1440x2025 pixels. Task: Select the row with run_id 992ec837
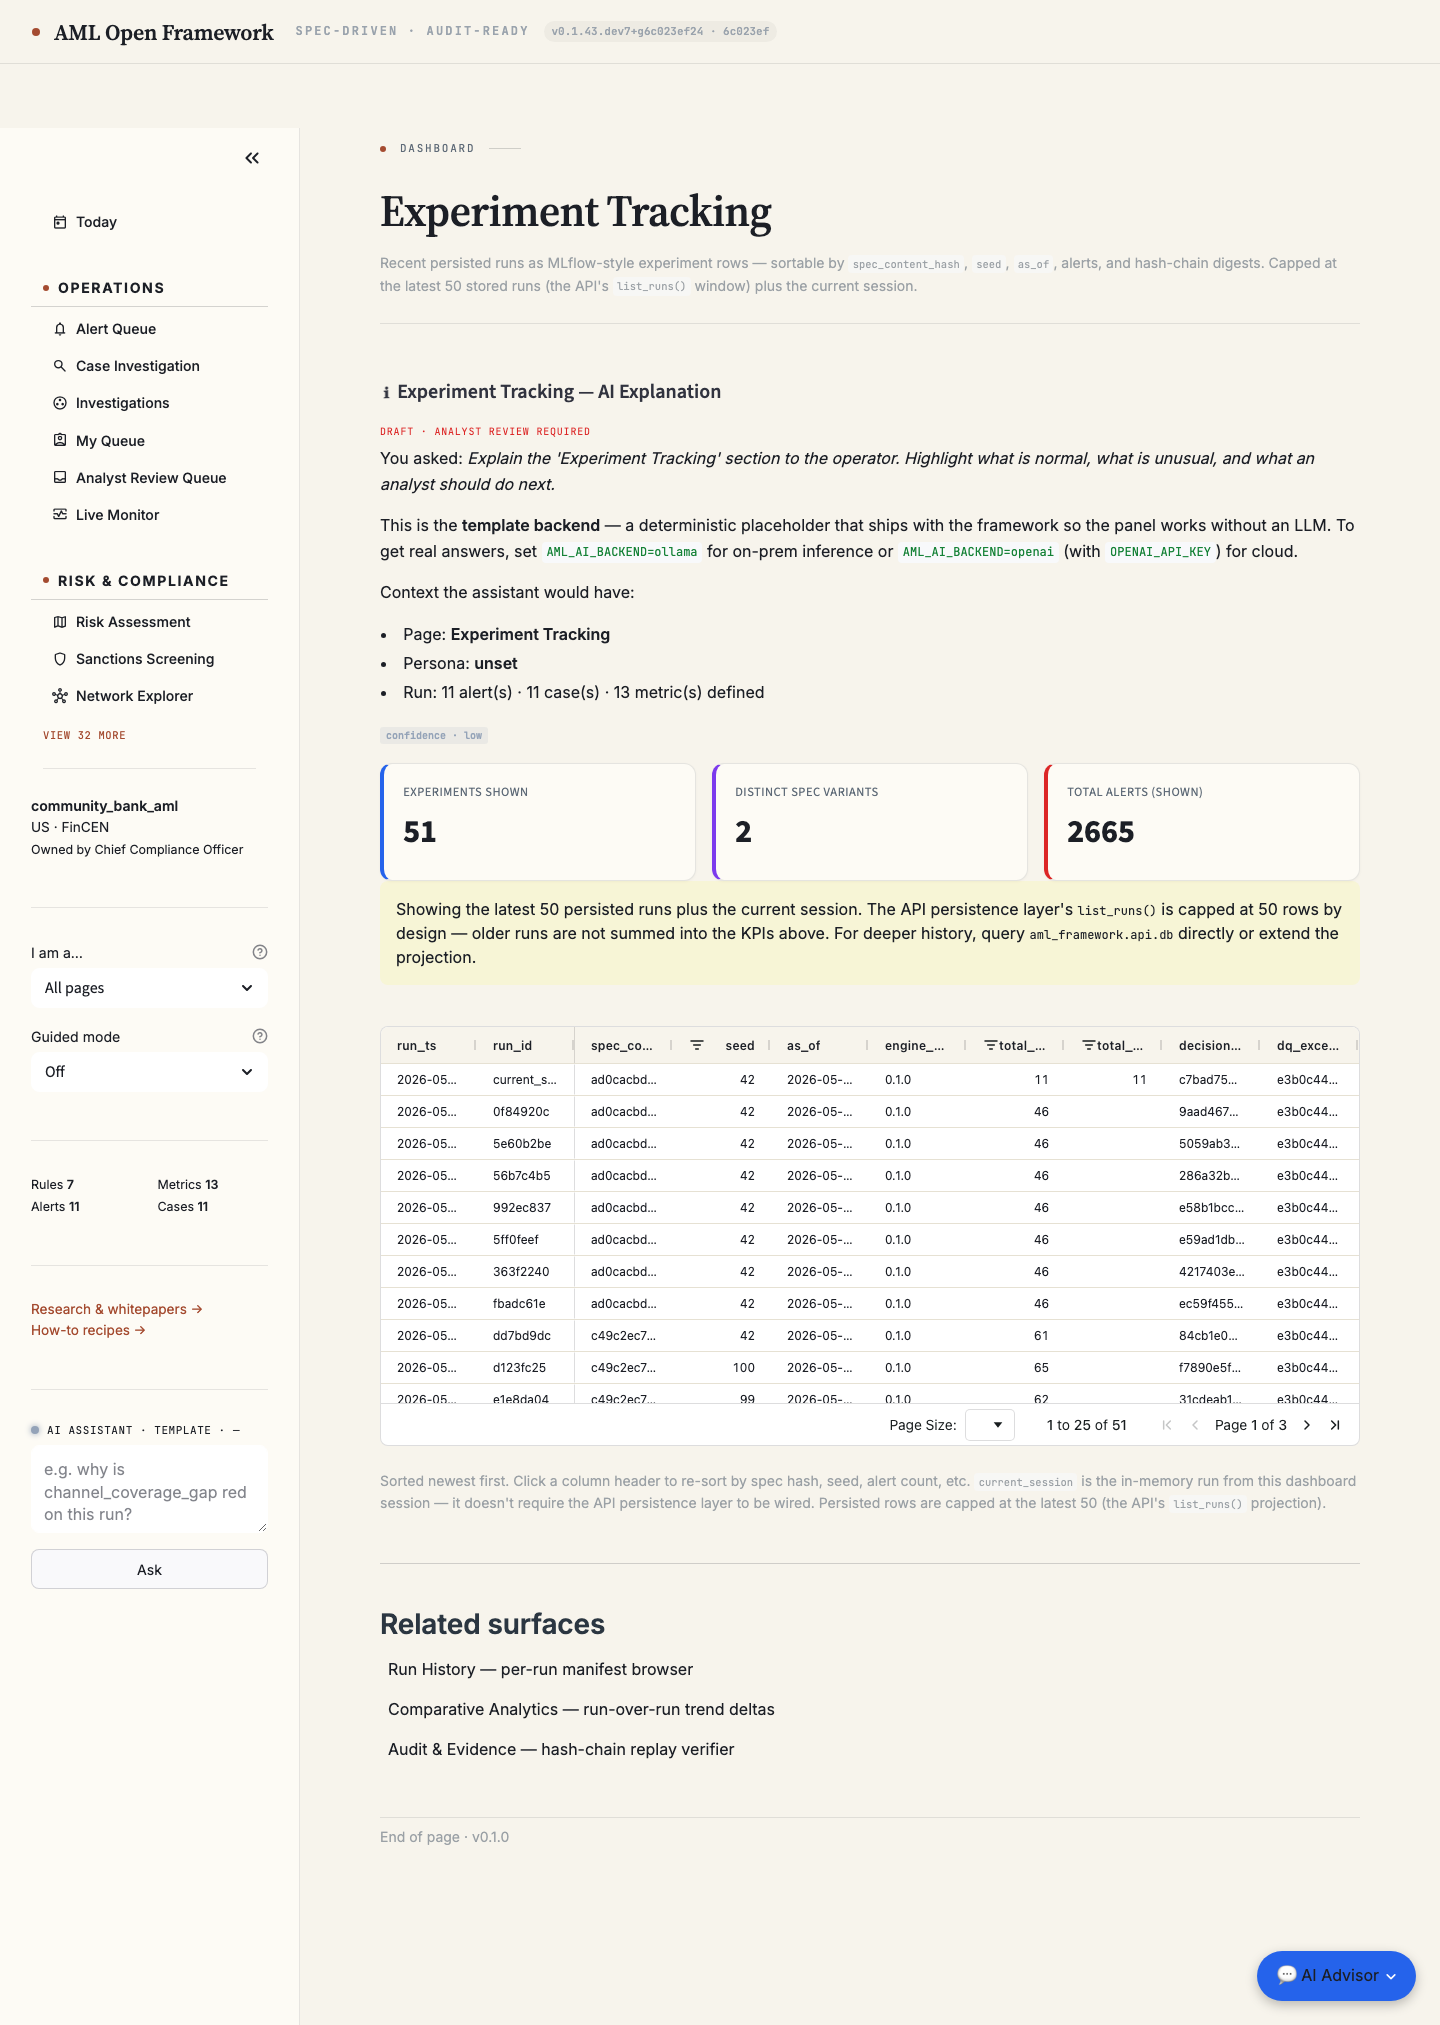pyautogui.click(x=869, y=1208)
